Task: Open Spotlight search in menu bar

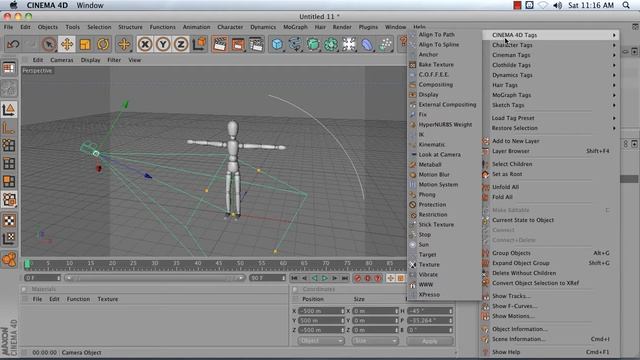Action: tap(626, 5)
